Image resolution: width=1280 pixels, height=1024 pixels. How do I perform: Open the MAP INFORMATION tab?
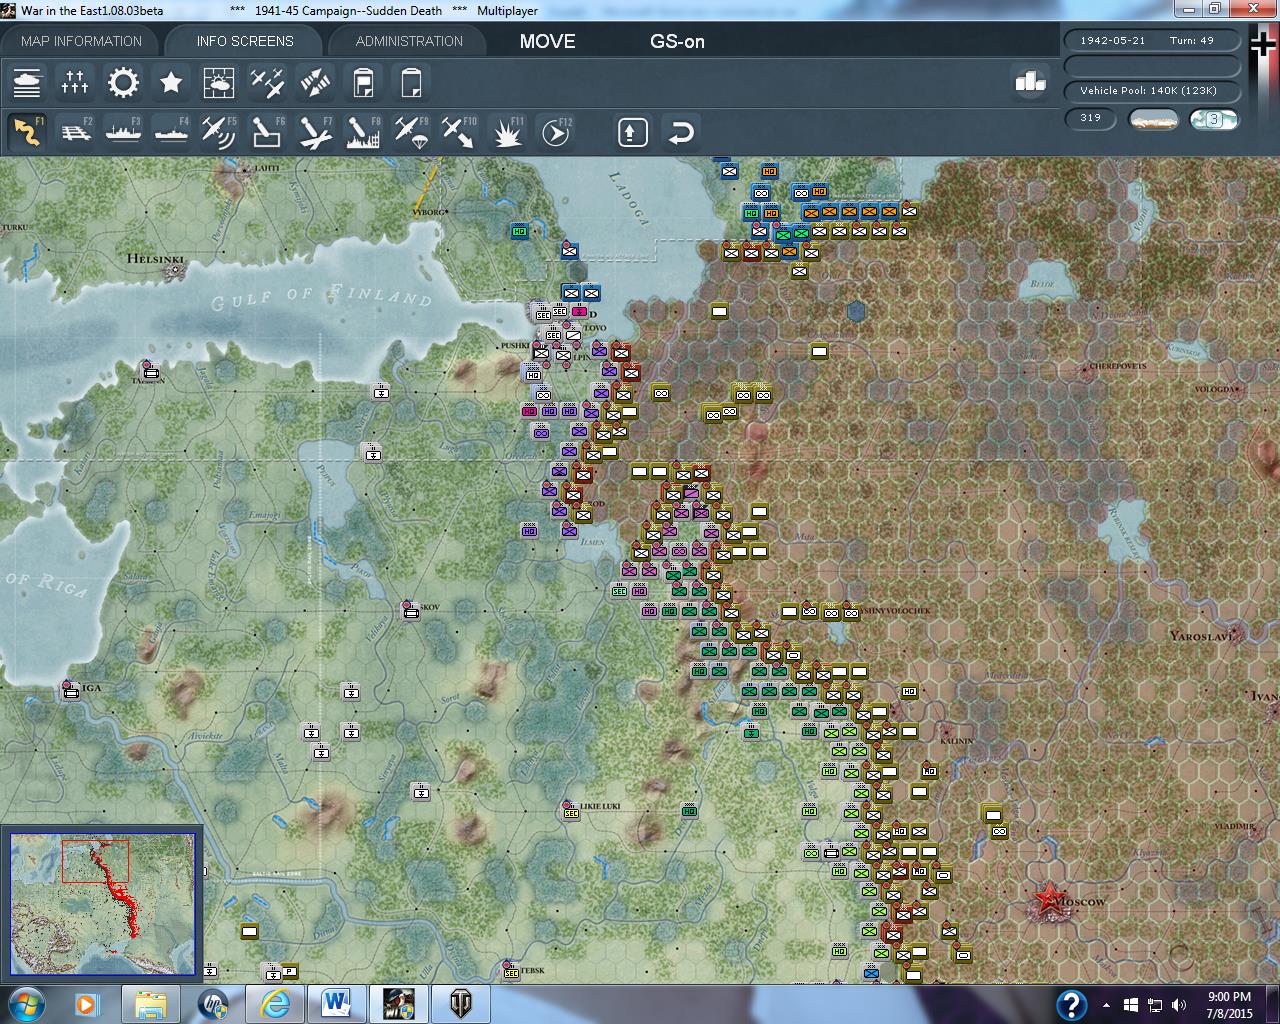pyautogui.click(x=82, y=41)
